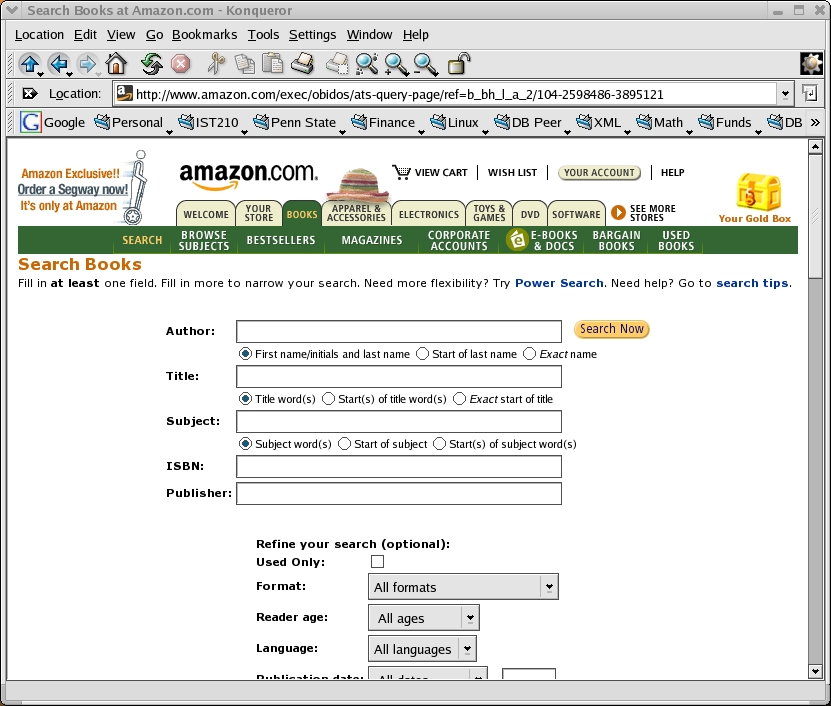
Task: Copy using the toolbar Copy icon
Action: point(244,64)
